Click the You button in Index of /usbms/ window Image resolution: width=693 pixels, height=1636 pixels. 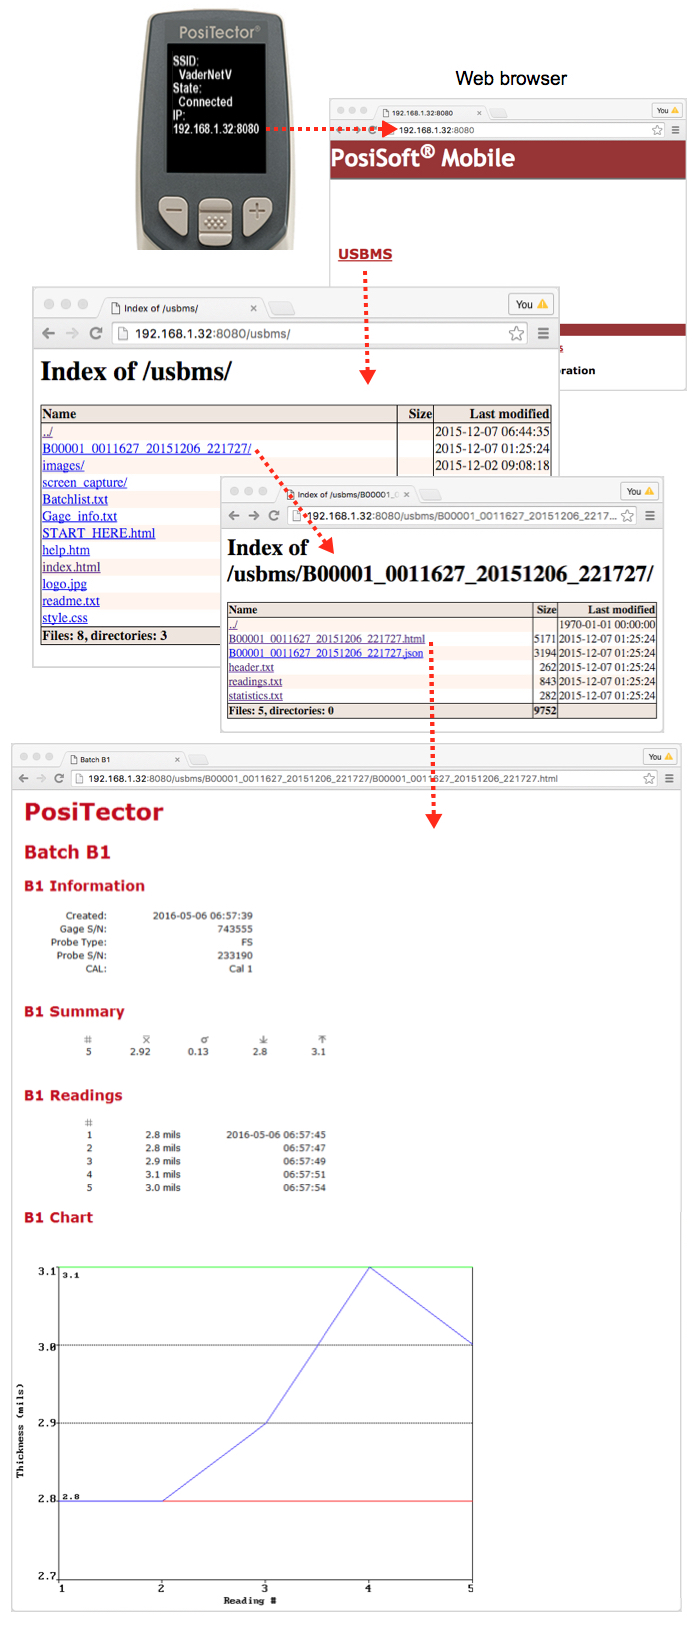pos(531,304)
